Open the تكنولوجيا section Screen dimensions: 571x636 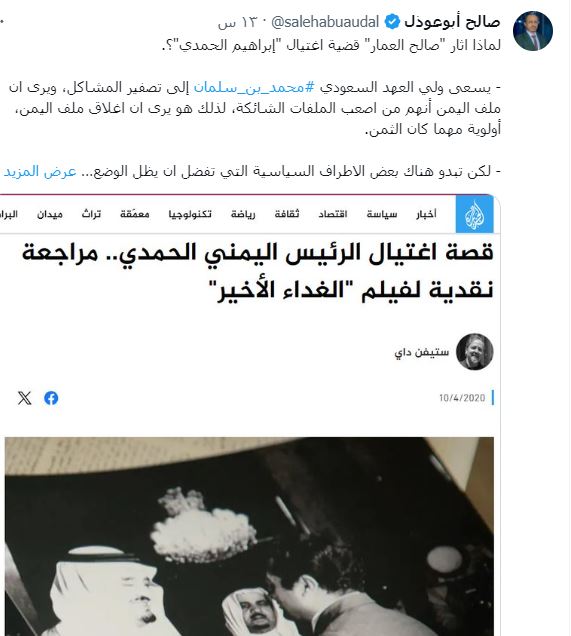tap(190, 214)
